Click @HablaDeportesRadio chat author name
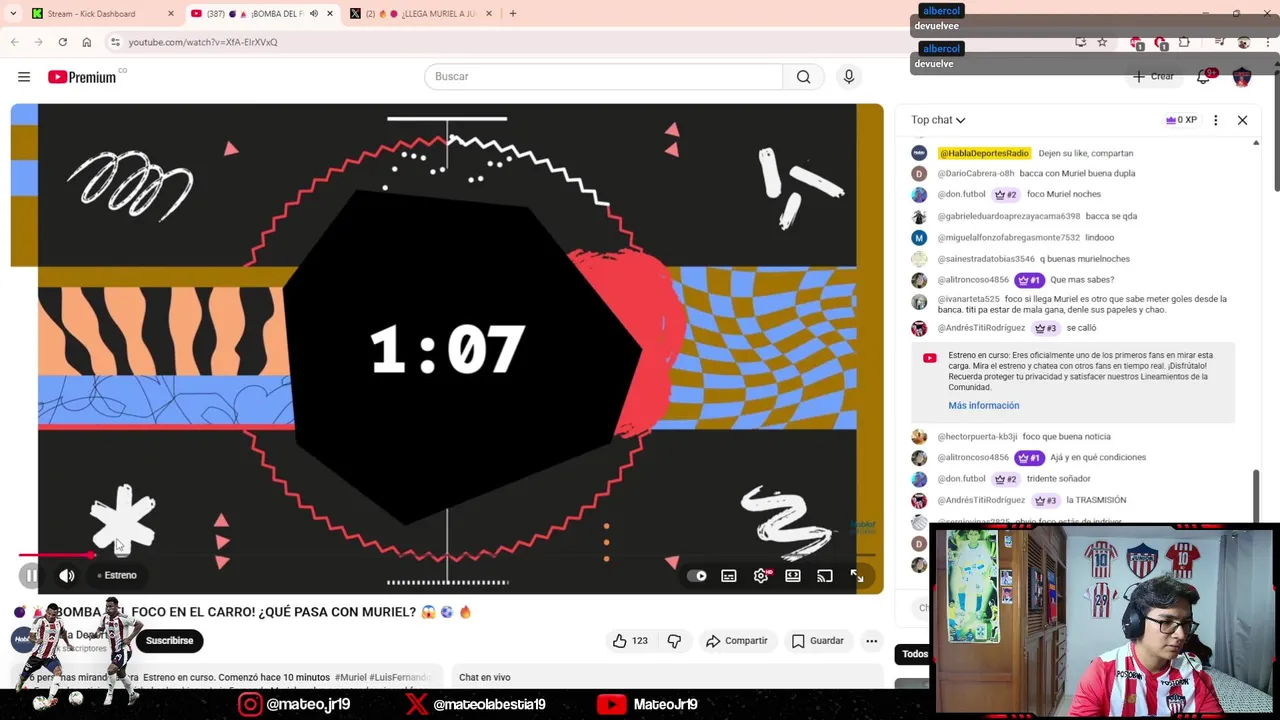 click(984, 153)
